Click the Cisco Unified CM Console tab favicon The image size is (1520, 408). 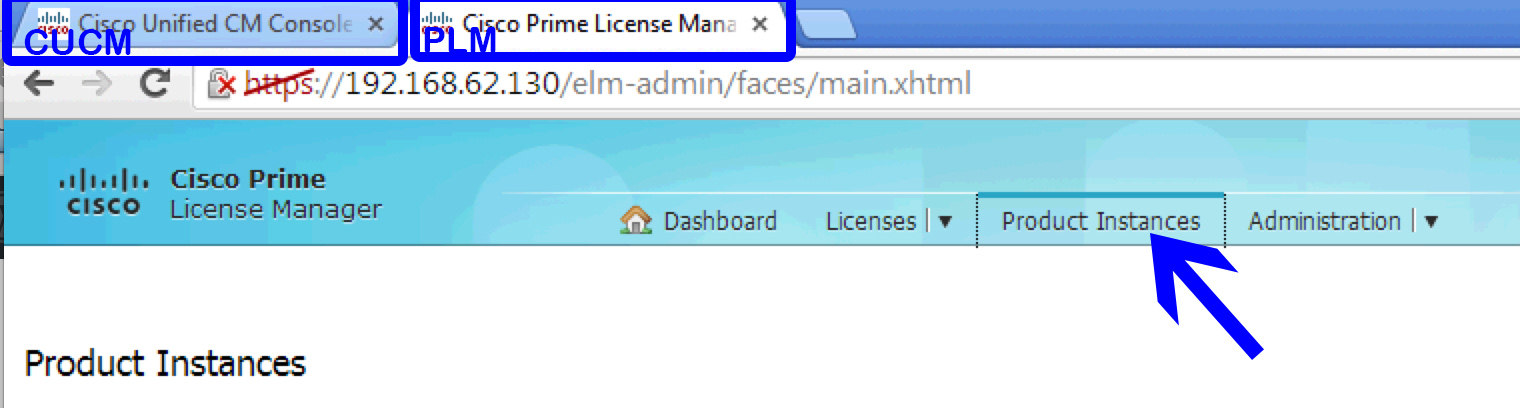point(53,24)
